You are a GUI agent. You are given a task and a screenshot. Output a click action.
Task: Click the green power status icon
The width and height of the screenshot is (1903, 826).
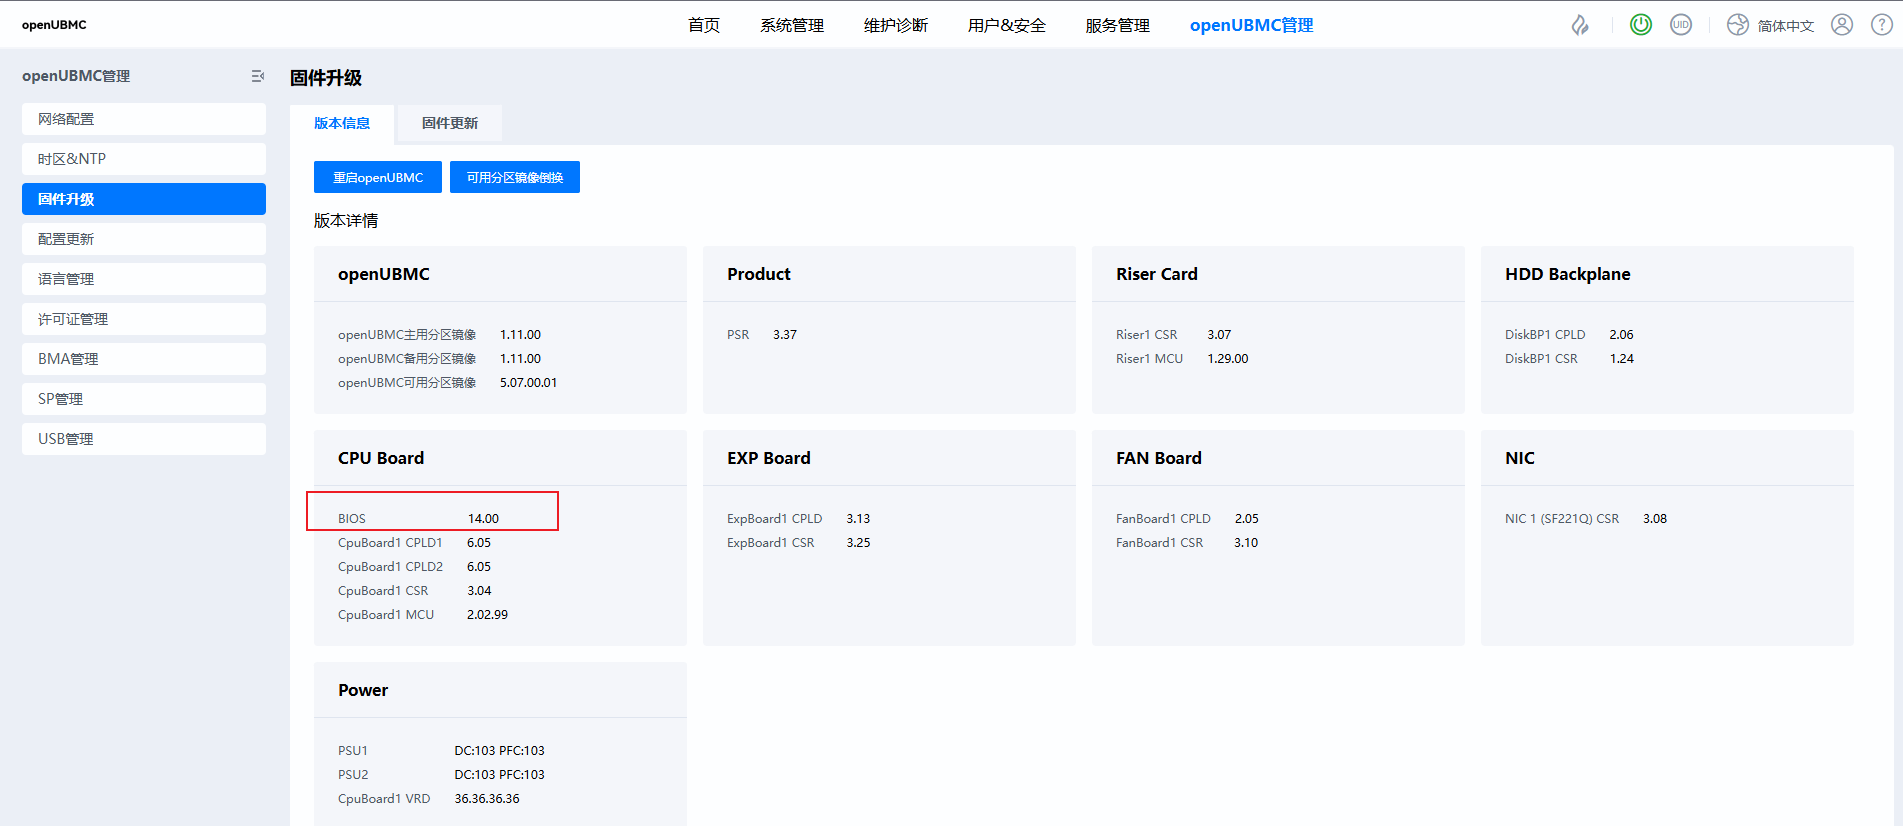[1641, 25]
